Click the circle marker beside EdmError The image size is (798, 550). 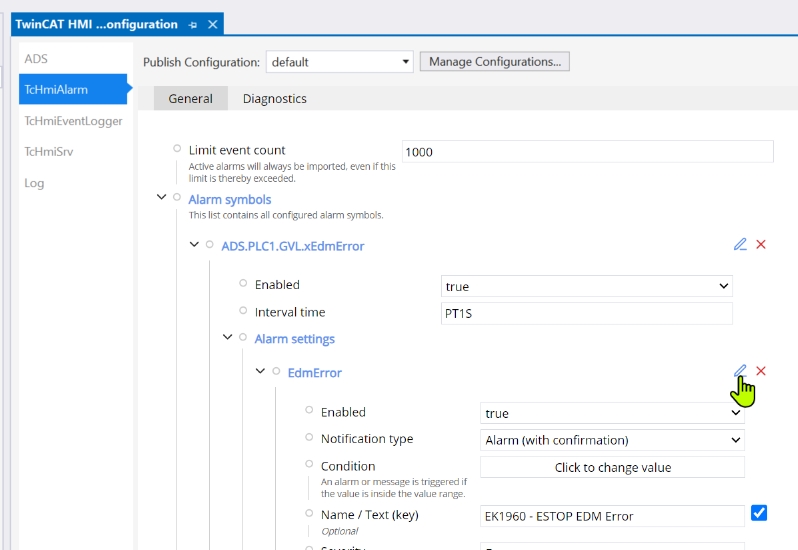276,371
